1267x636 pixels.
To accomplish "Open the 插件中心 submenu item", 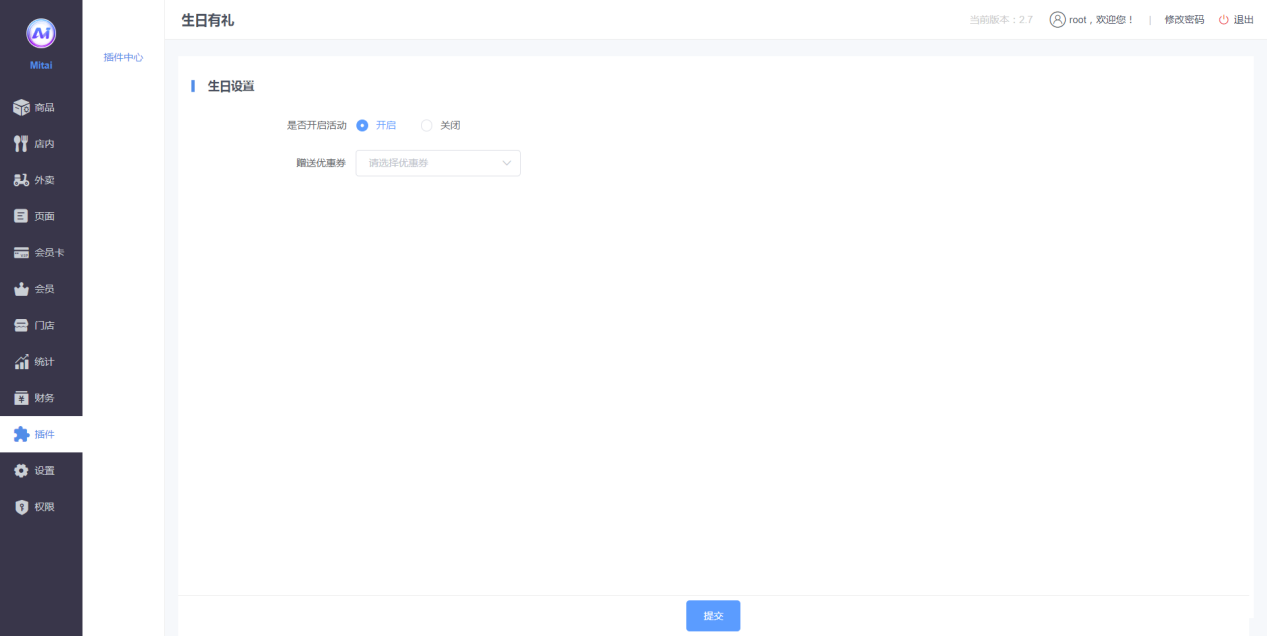I will (x=123, y=58).
